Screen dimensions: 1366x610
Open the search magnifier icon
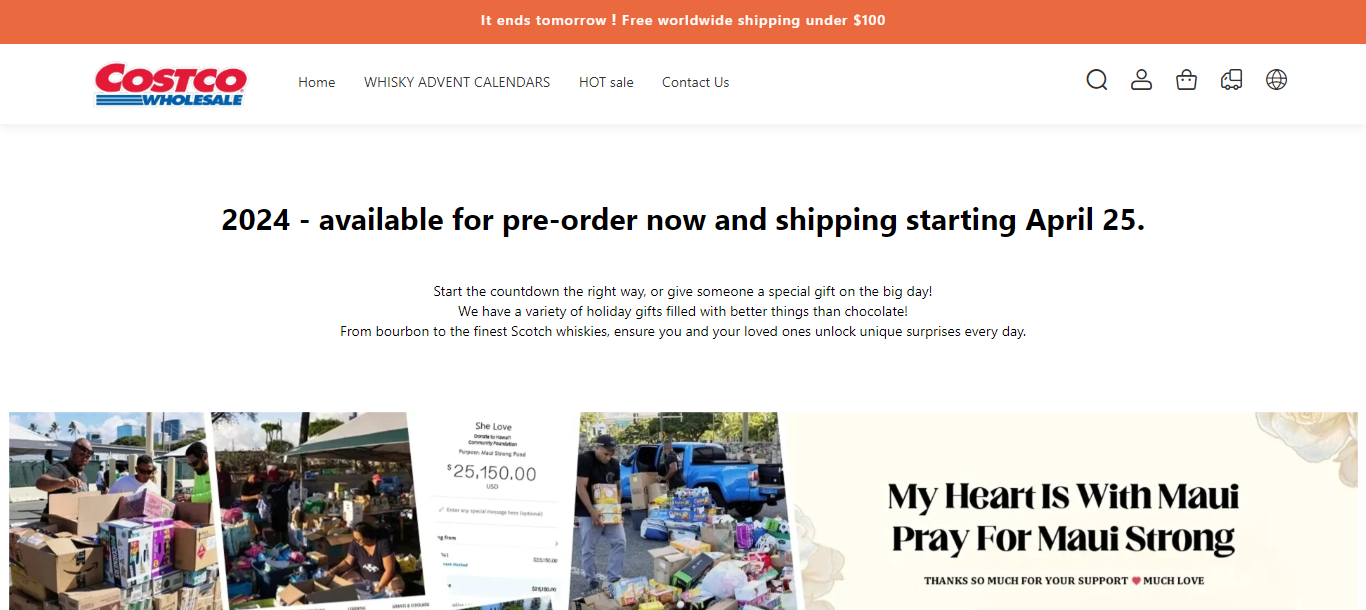[1097, 80]
